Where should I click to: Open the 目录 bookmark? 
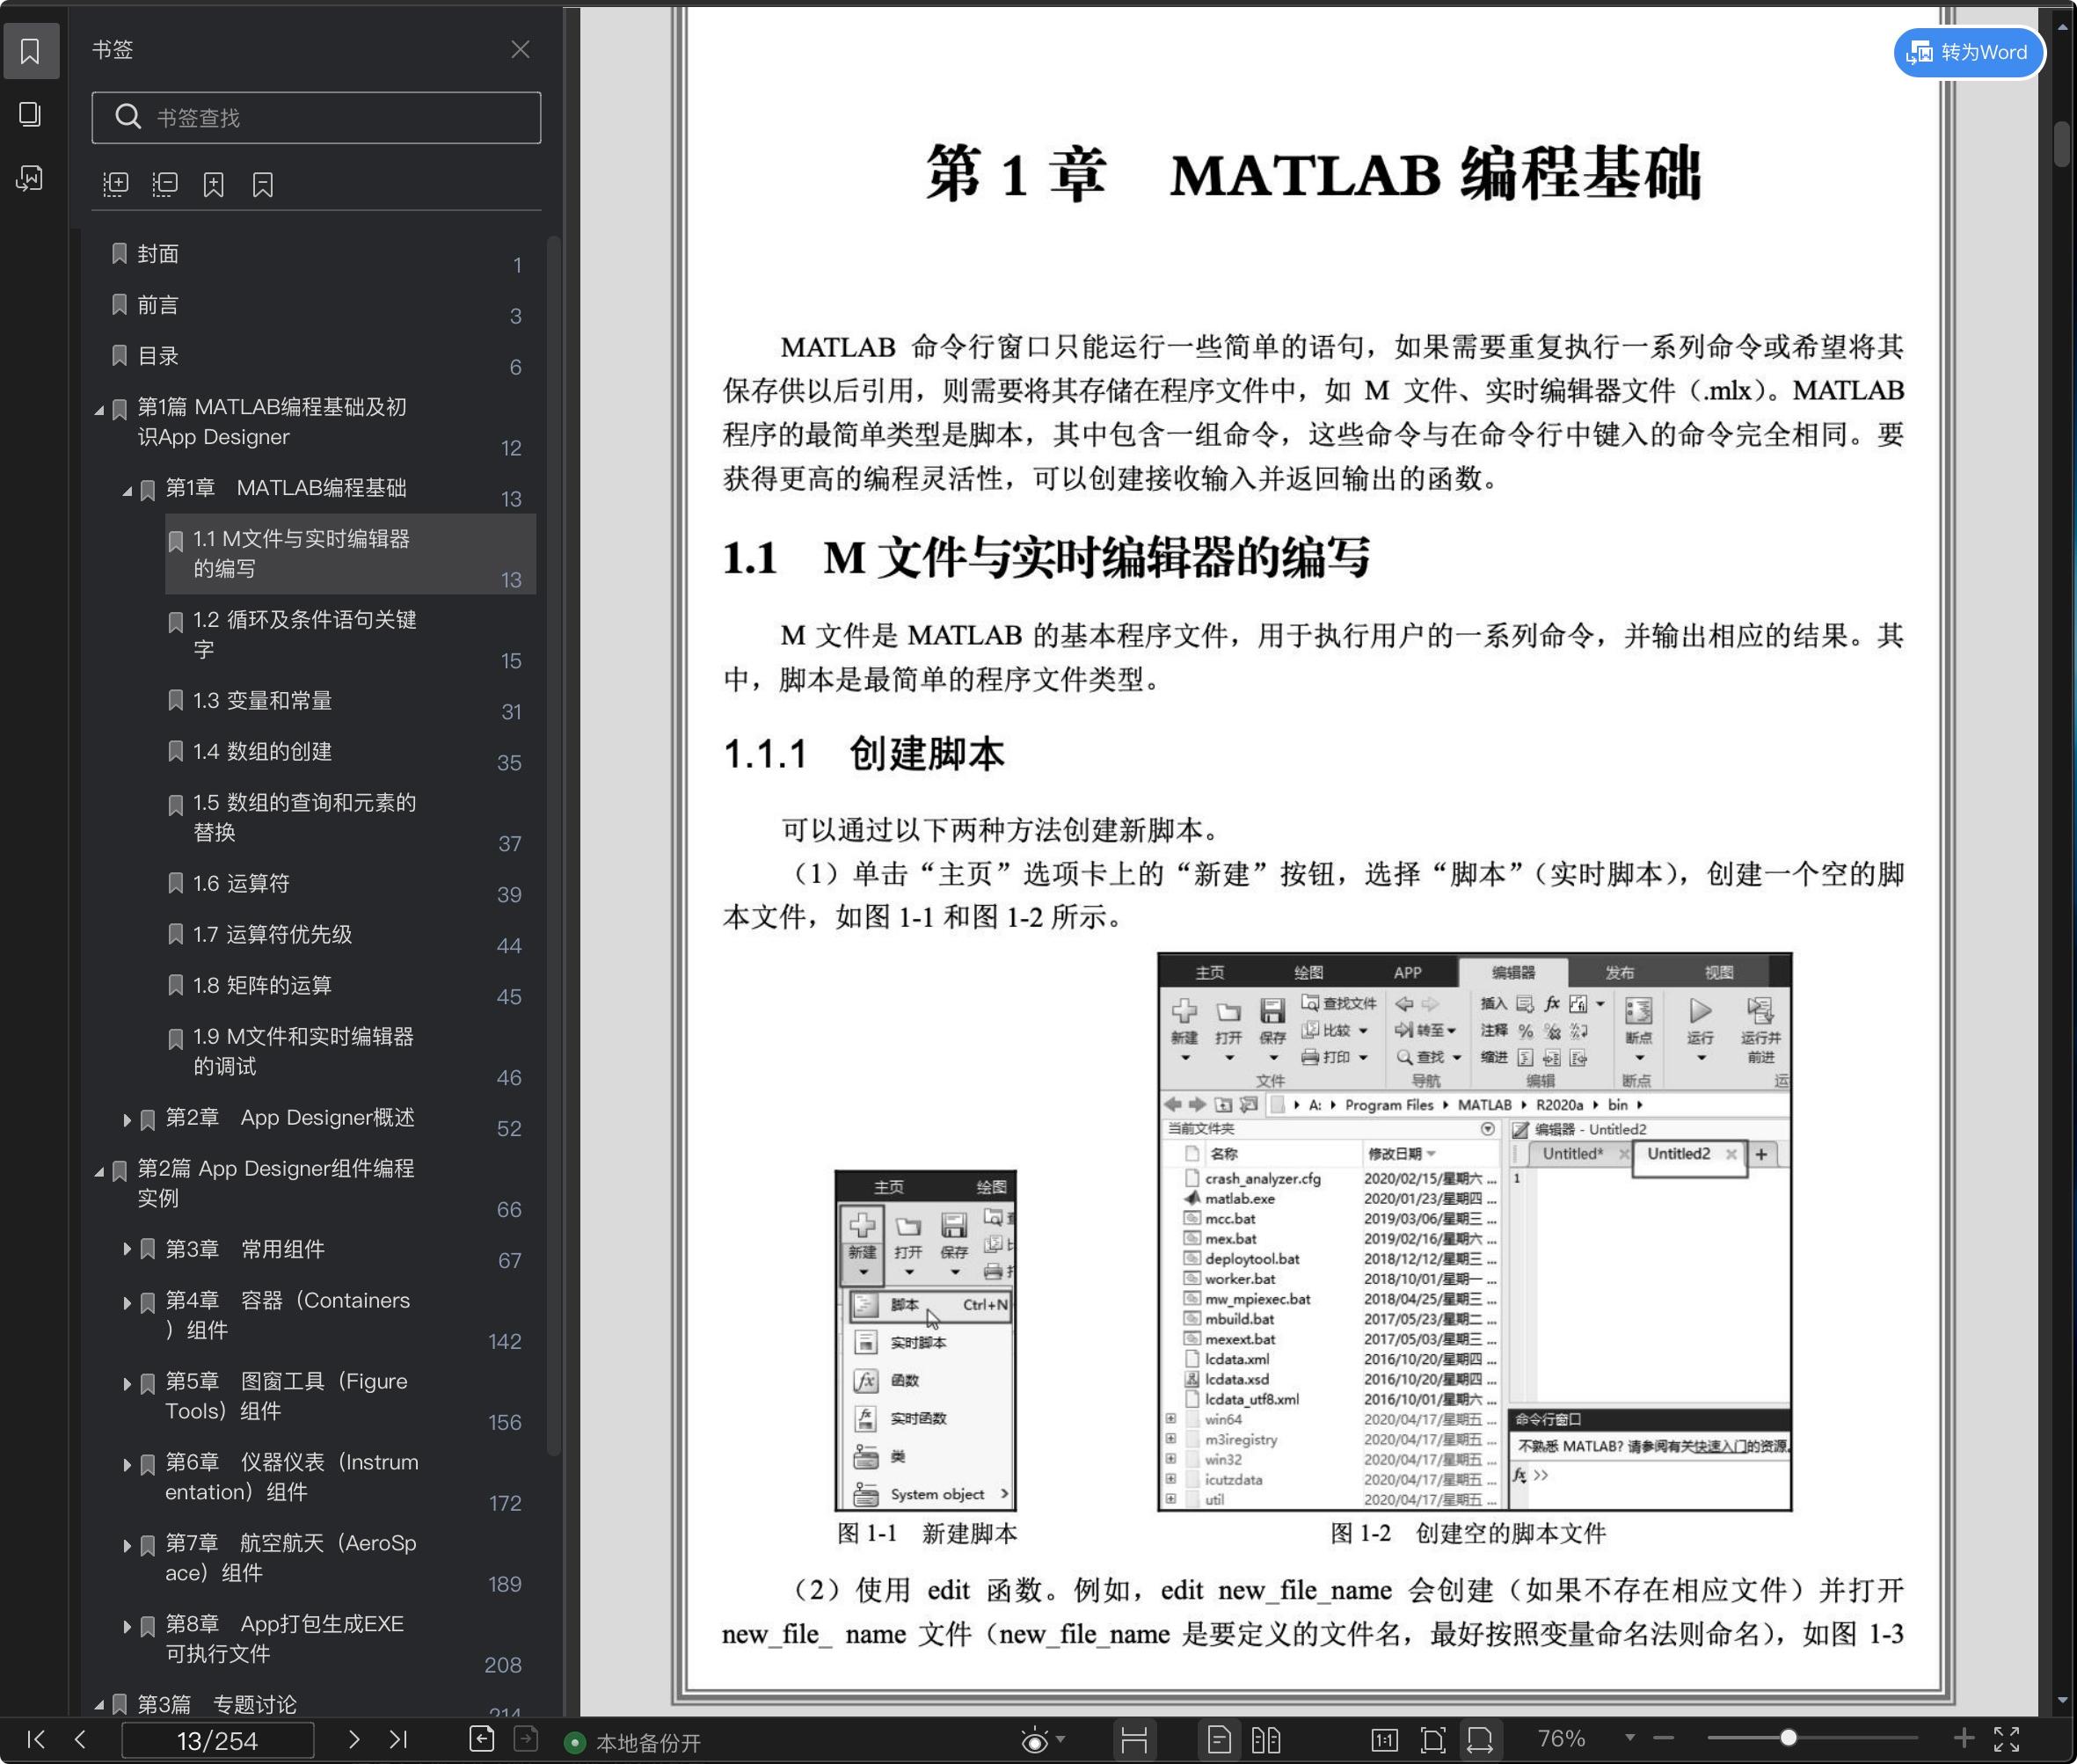(158, 356)
